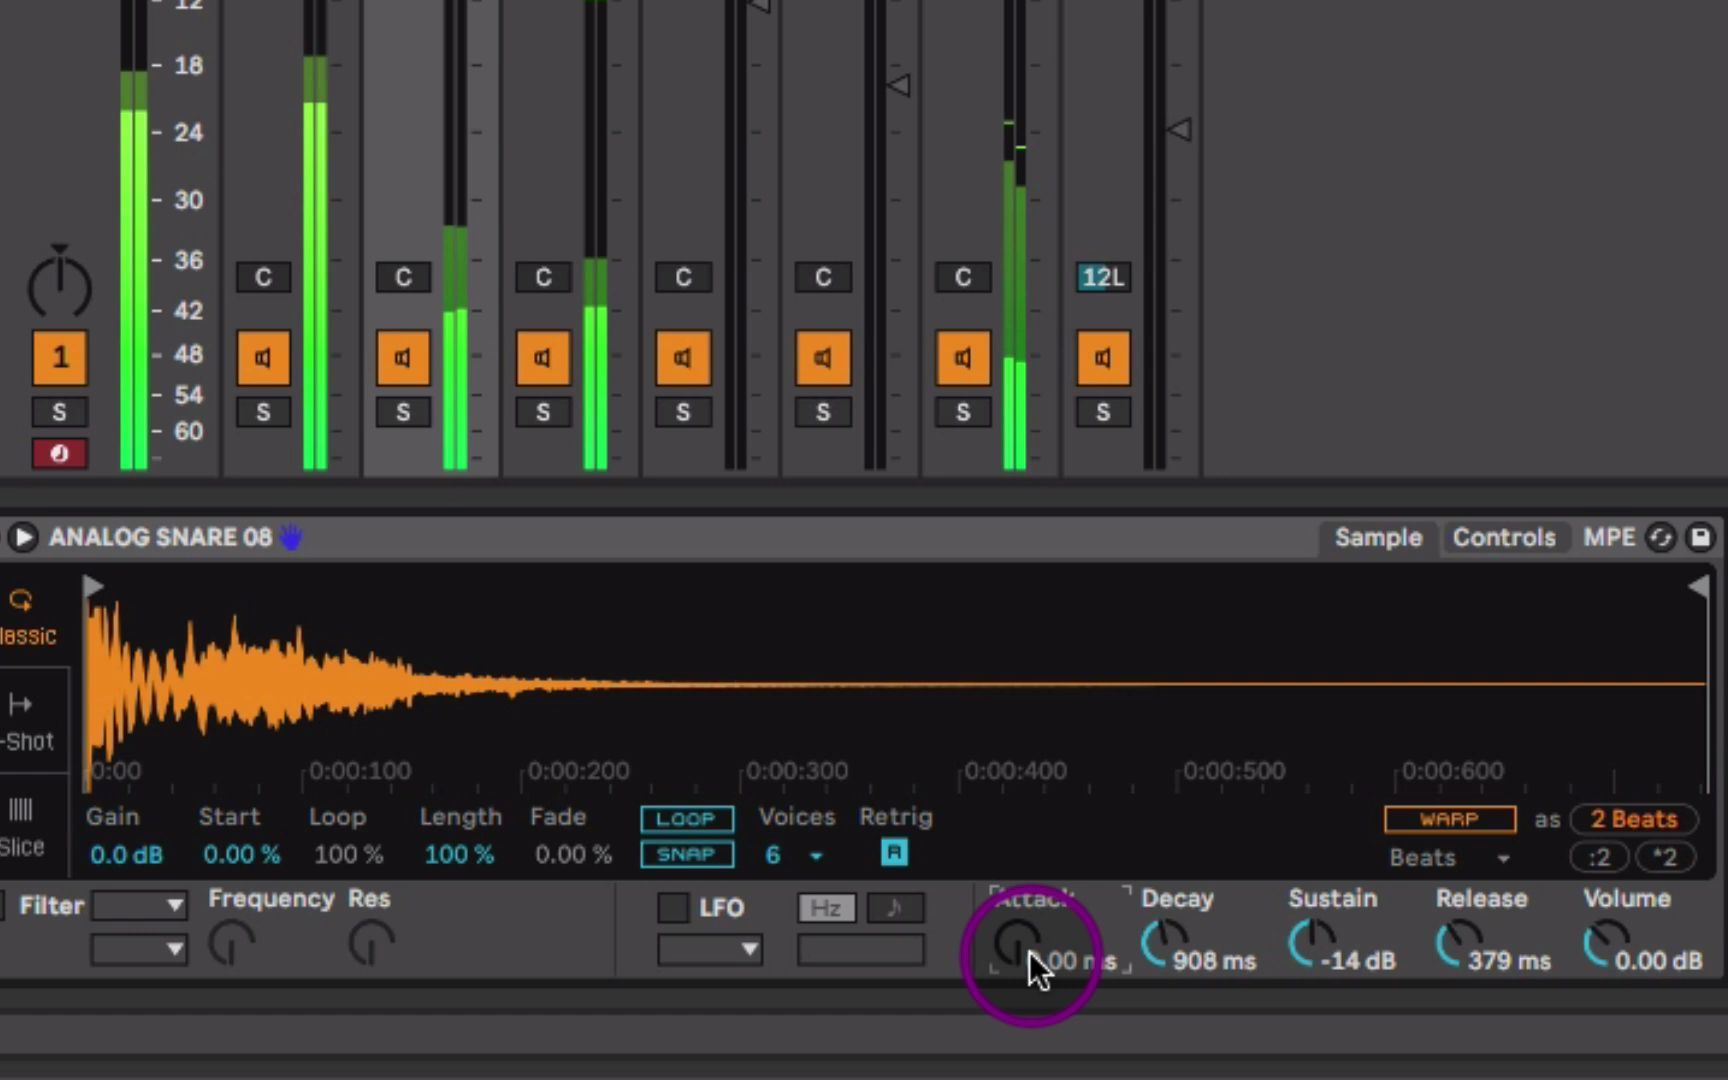Click the Decay envelope knob
The image size is (1728, 1080).
[x=1164, y=943]
